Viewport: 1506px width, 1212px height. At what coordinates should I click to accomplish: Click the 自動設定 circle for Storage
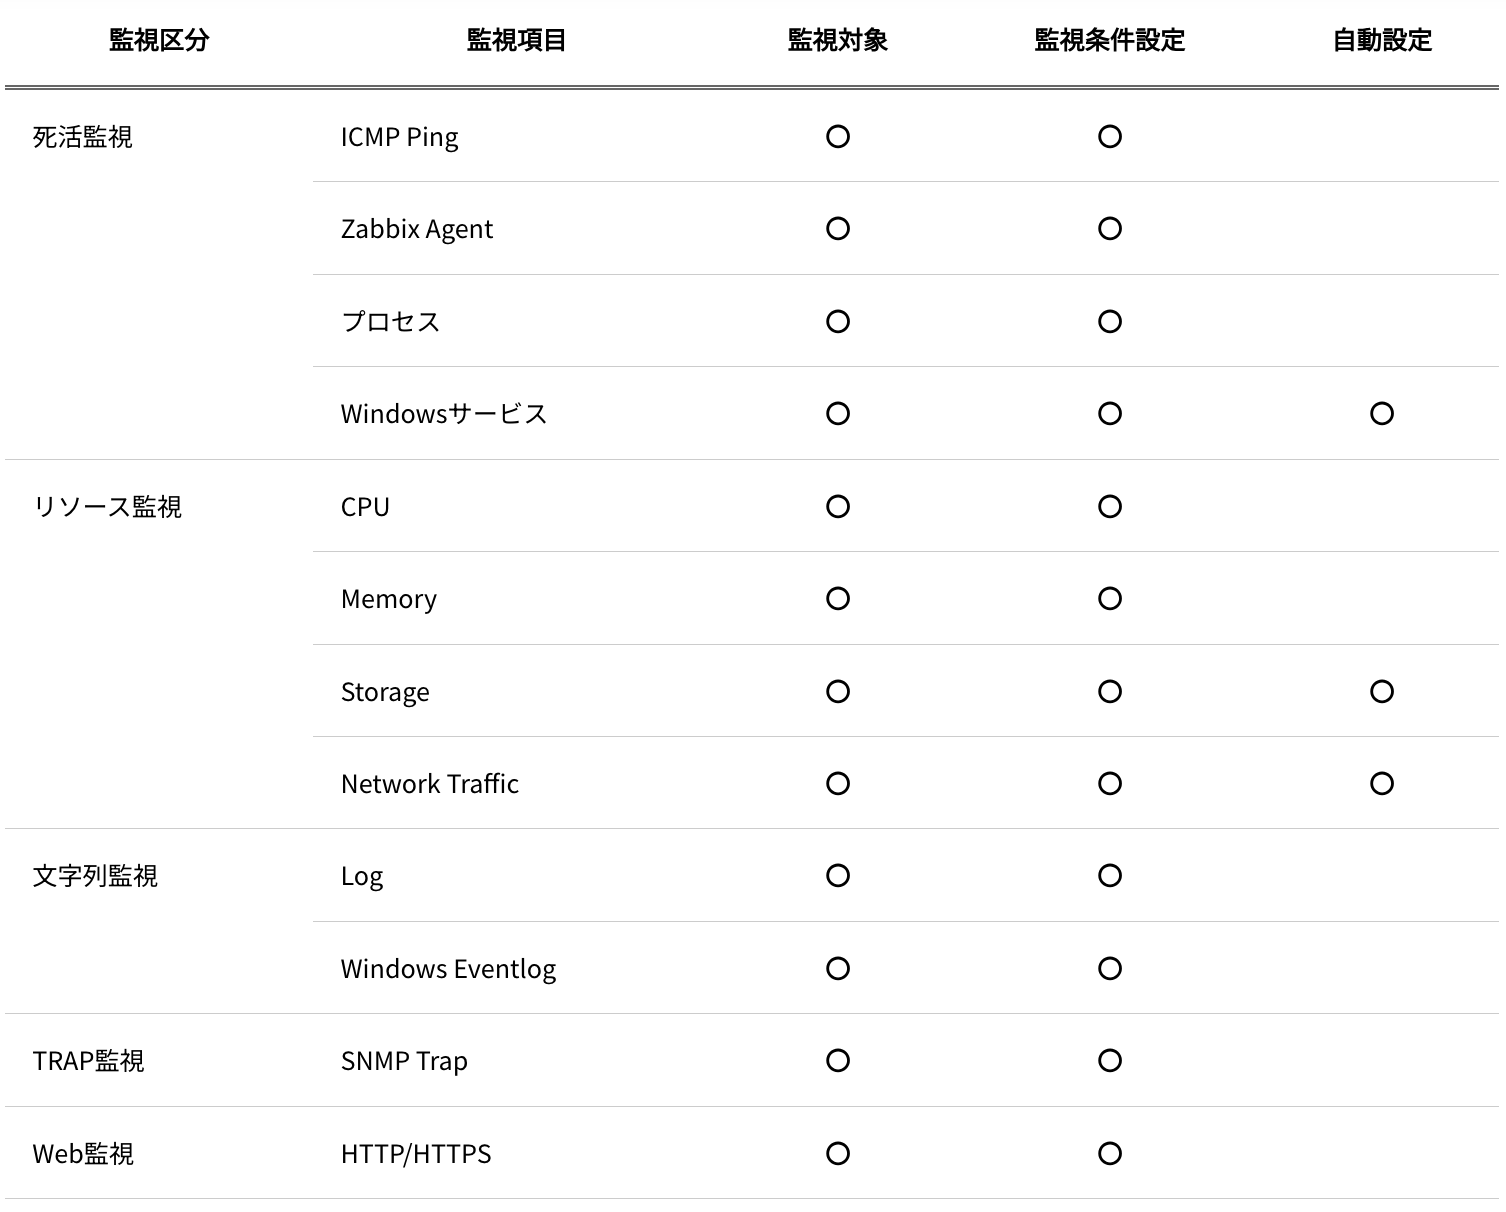click(1382, 692)
